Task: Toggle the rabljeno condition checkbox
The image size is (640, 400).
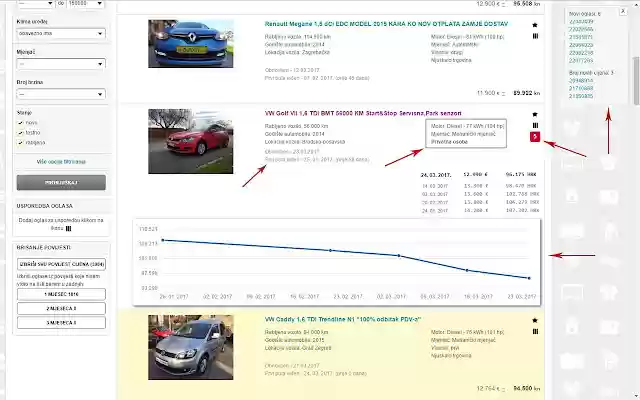Action: tap(20, 142)
